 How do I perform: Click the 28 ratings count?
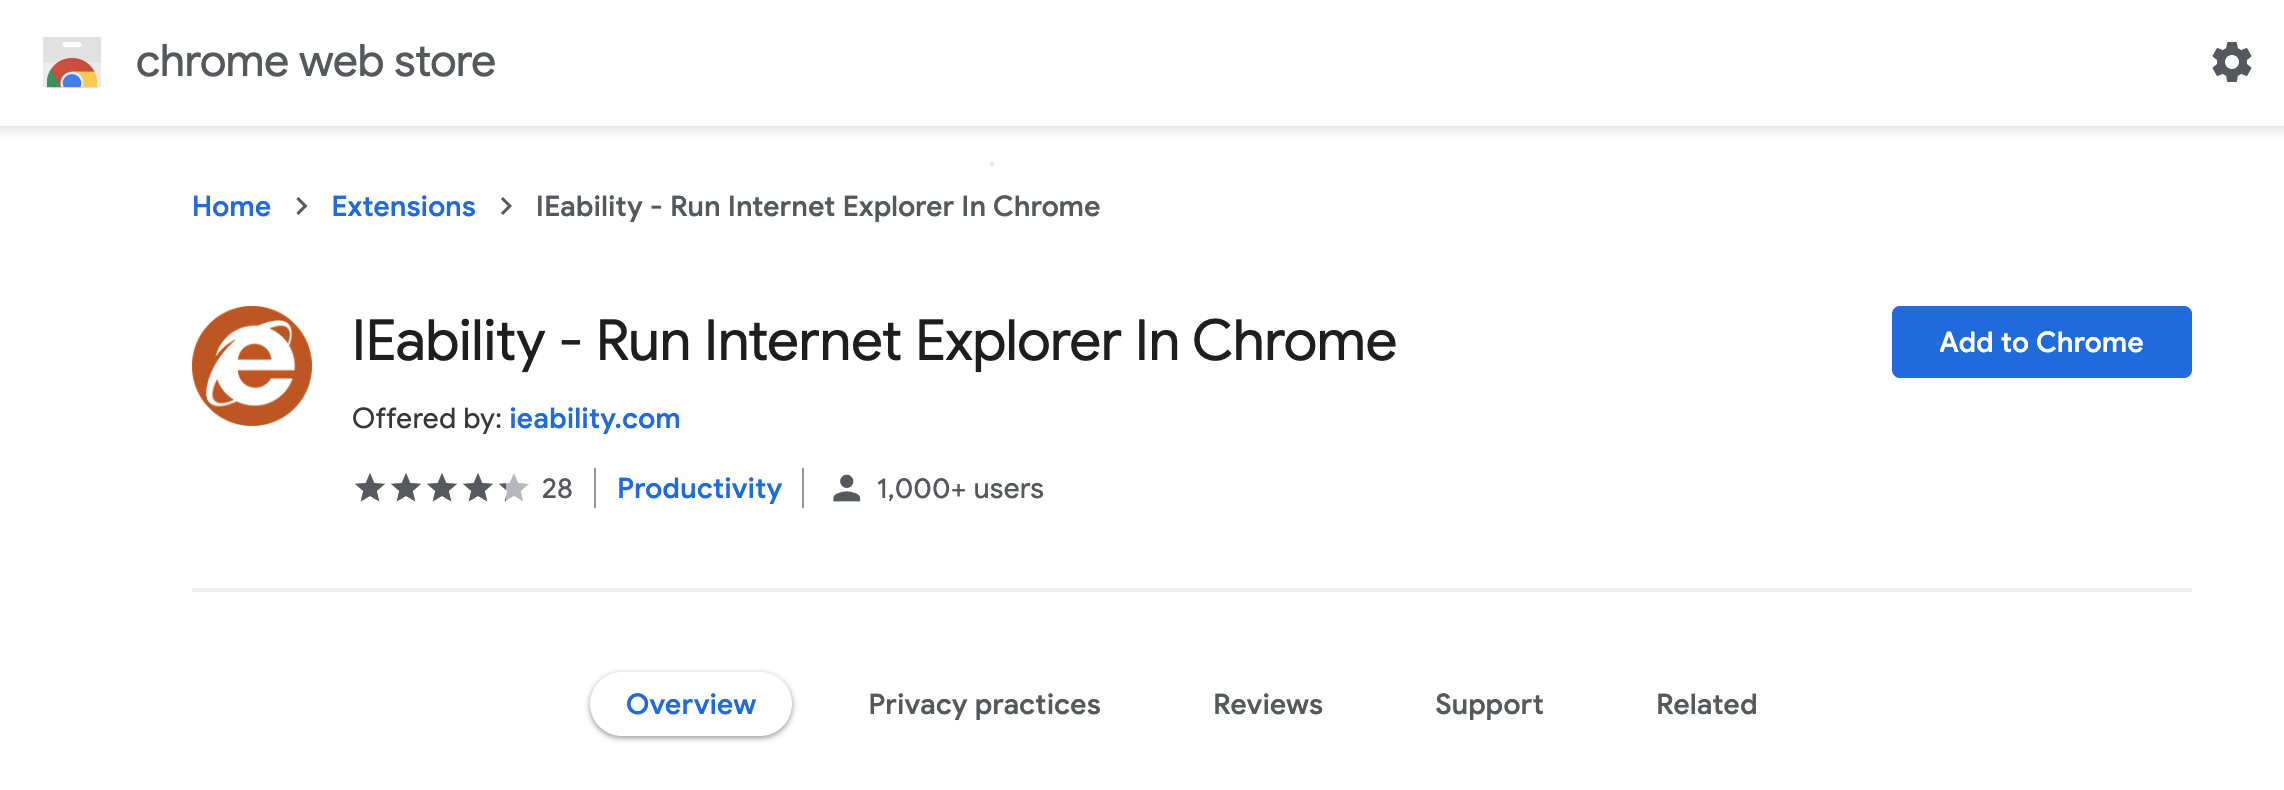(557, 488)
